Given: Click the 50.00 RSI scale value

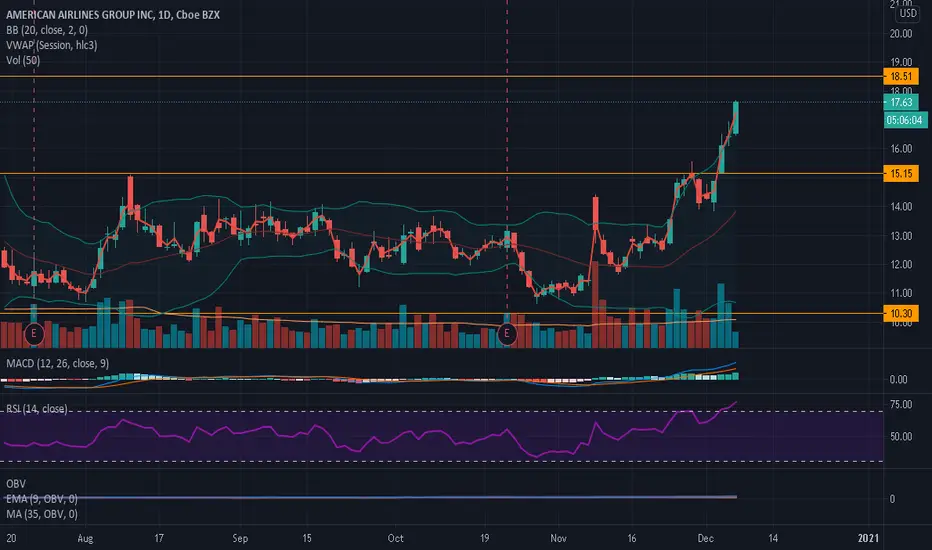Looking at the screenshot, I should pyautogui.click(x=901, y=436).
